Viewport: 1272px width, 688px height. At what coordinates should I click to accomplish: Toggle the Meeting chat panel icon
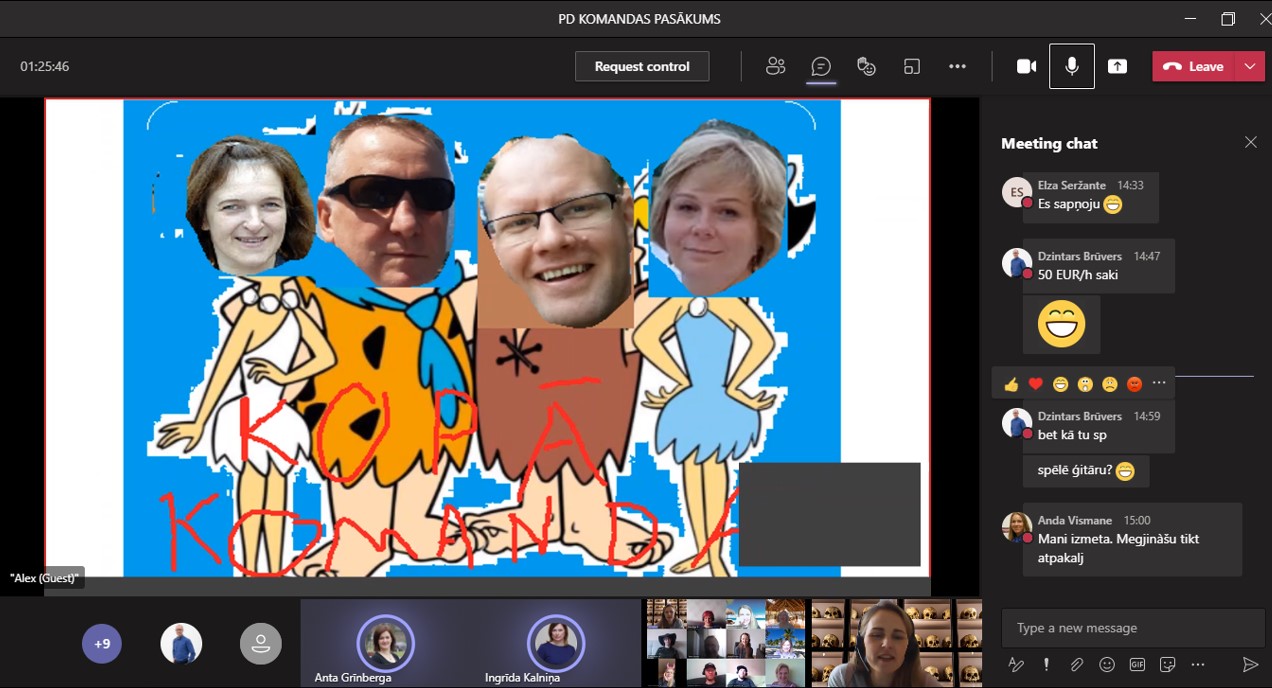coord(821,66)
